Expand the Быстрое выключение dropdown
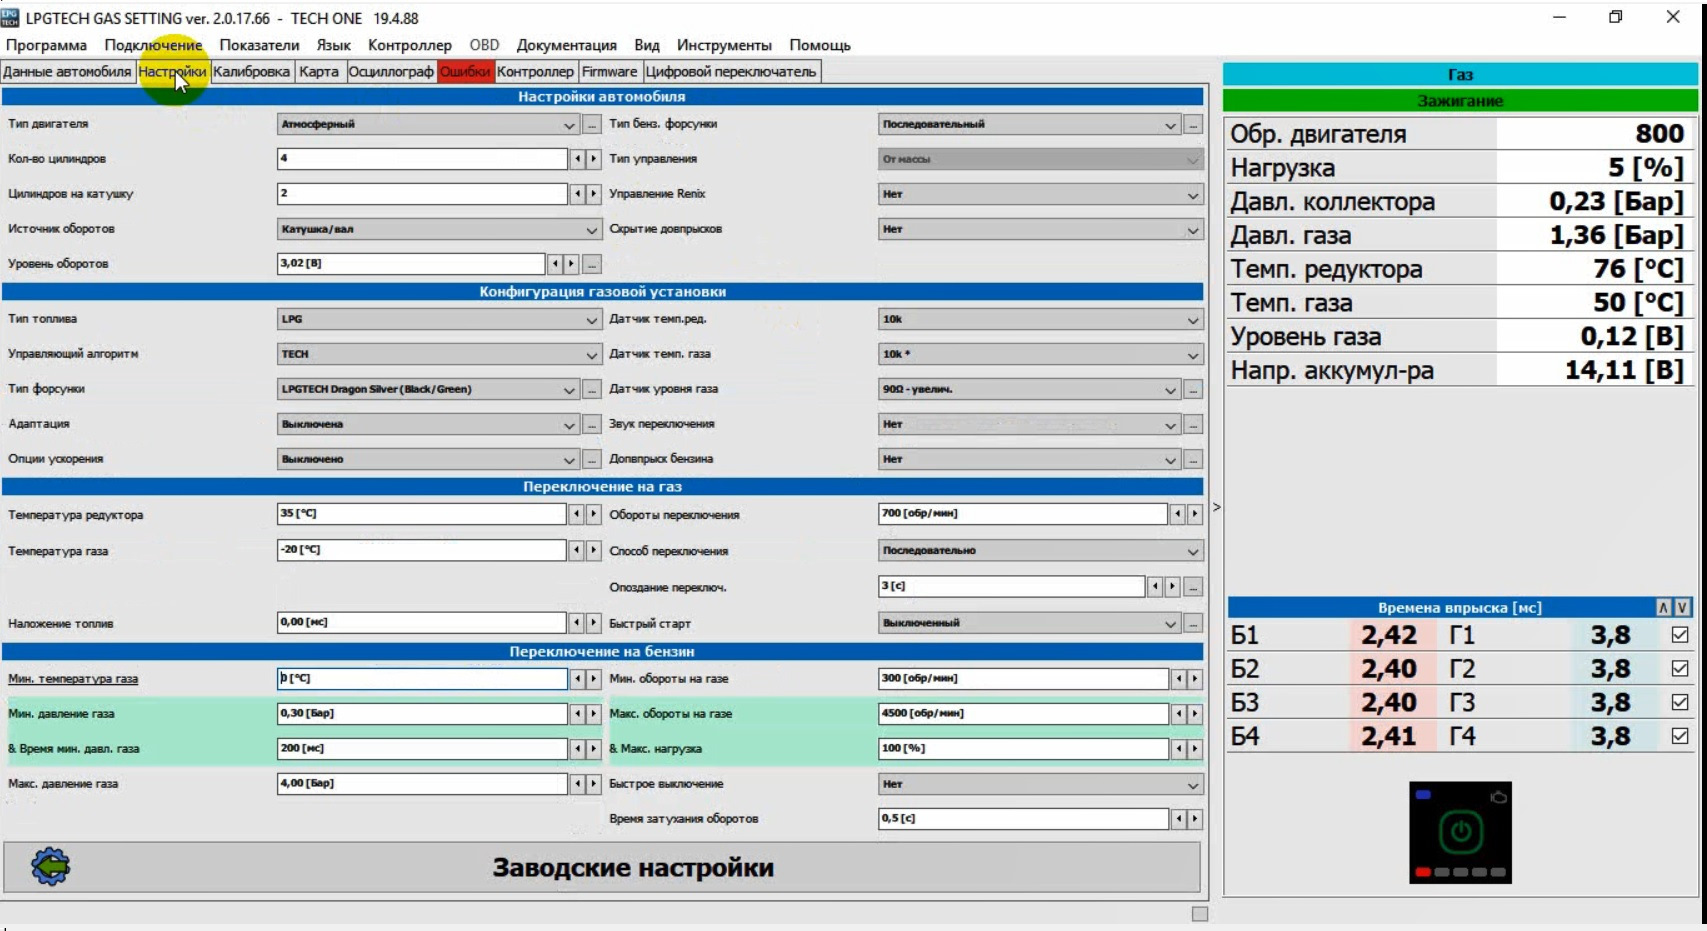 [x=1040, y=785]
